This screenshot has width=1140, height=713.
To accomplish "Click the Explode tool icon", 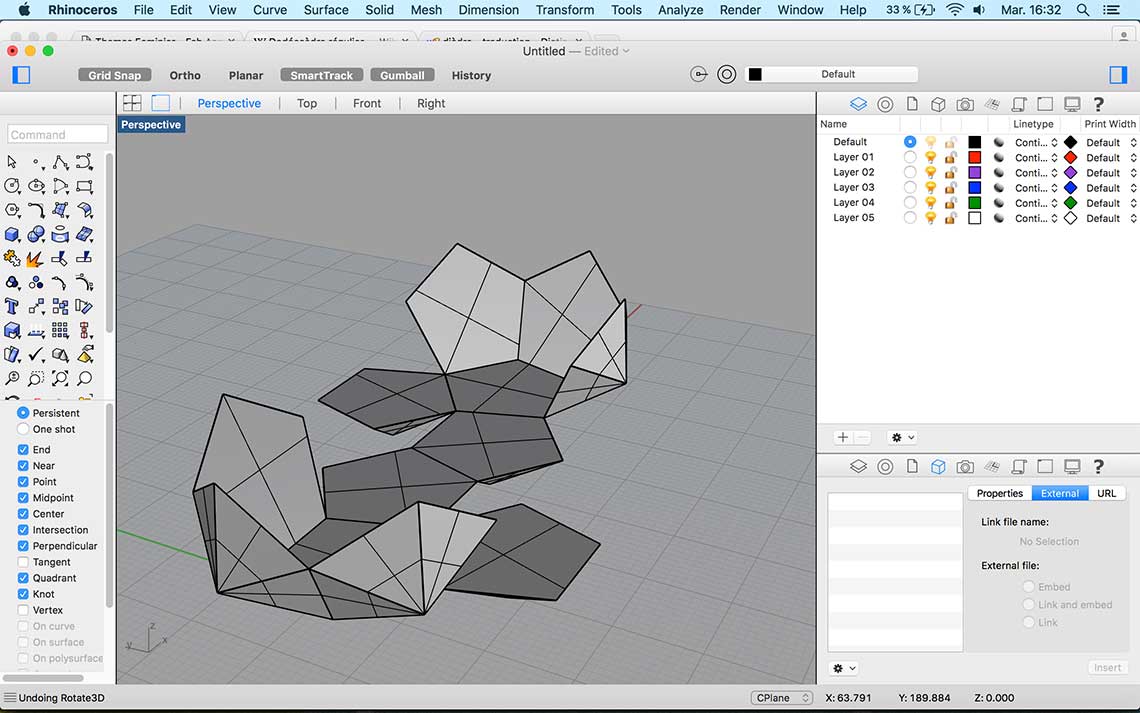I will pyautogui.click(x=34, y=258).
